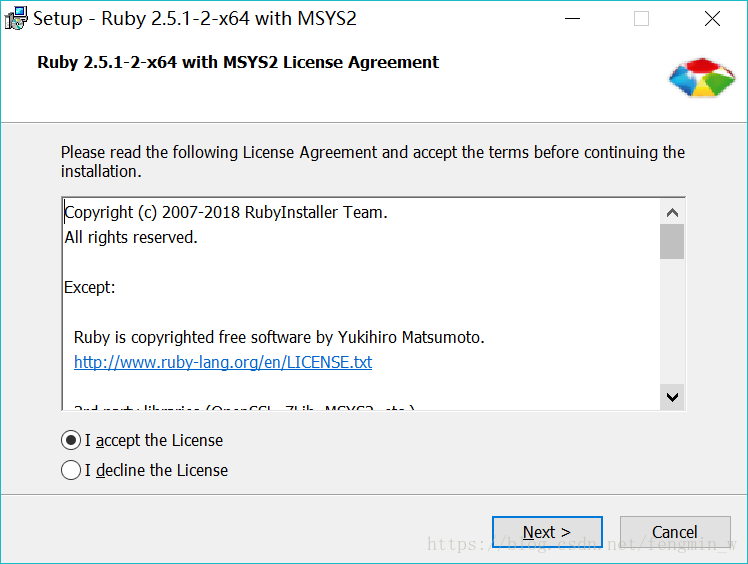The image size is (748, 564).
Task: Click the RubyInstaller gem logo
Action: point(702,79)
